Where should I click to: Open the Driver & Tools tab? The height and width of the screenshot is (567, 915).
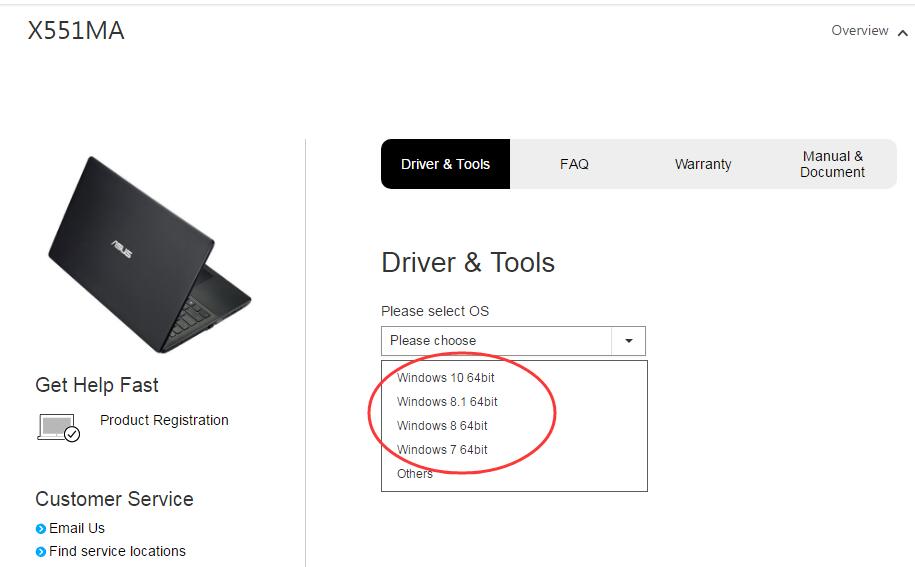pyautogui.click(x=445, y=164)
